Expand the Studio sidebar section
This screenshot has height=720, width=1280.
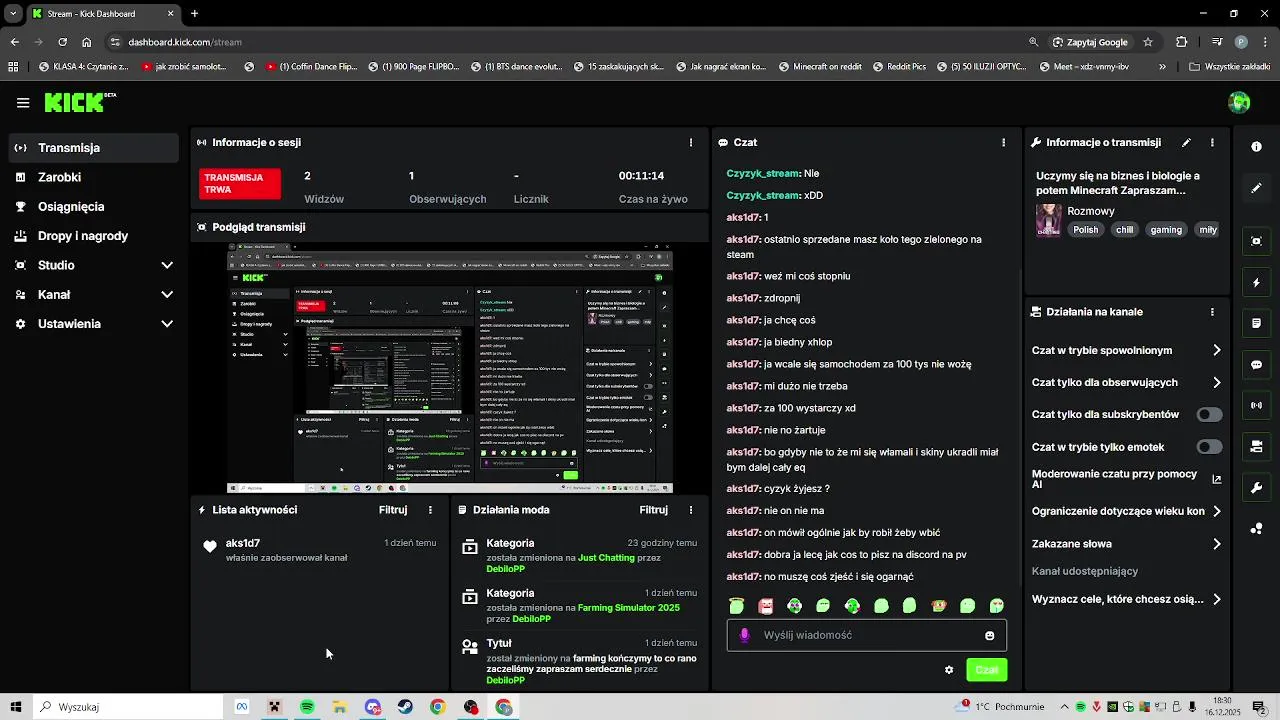pyautogui.click(x=94, y=265)
